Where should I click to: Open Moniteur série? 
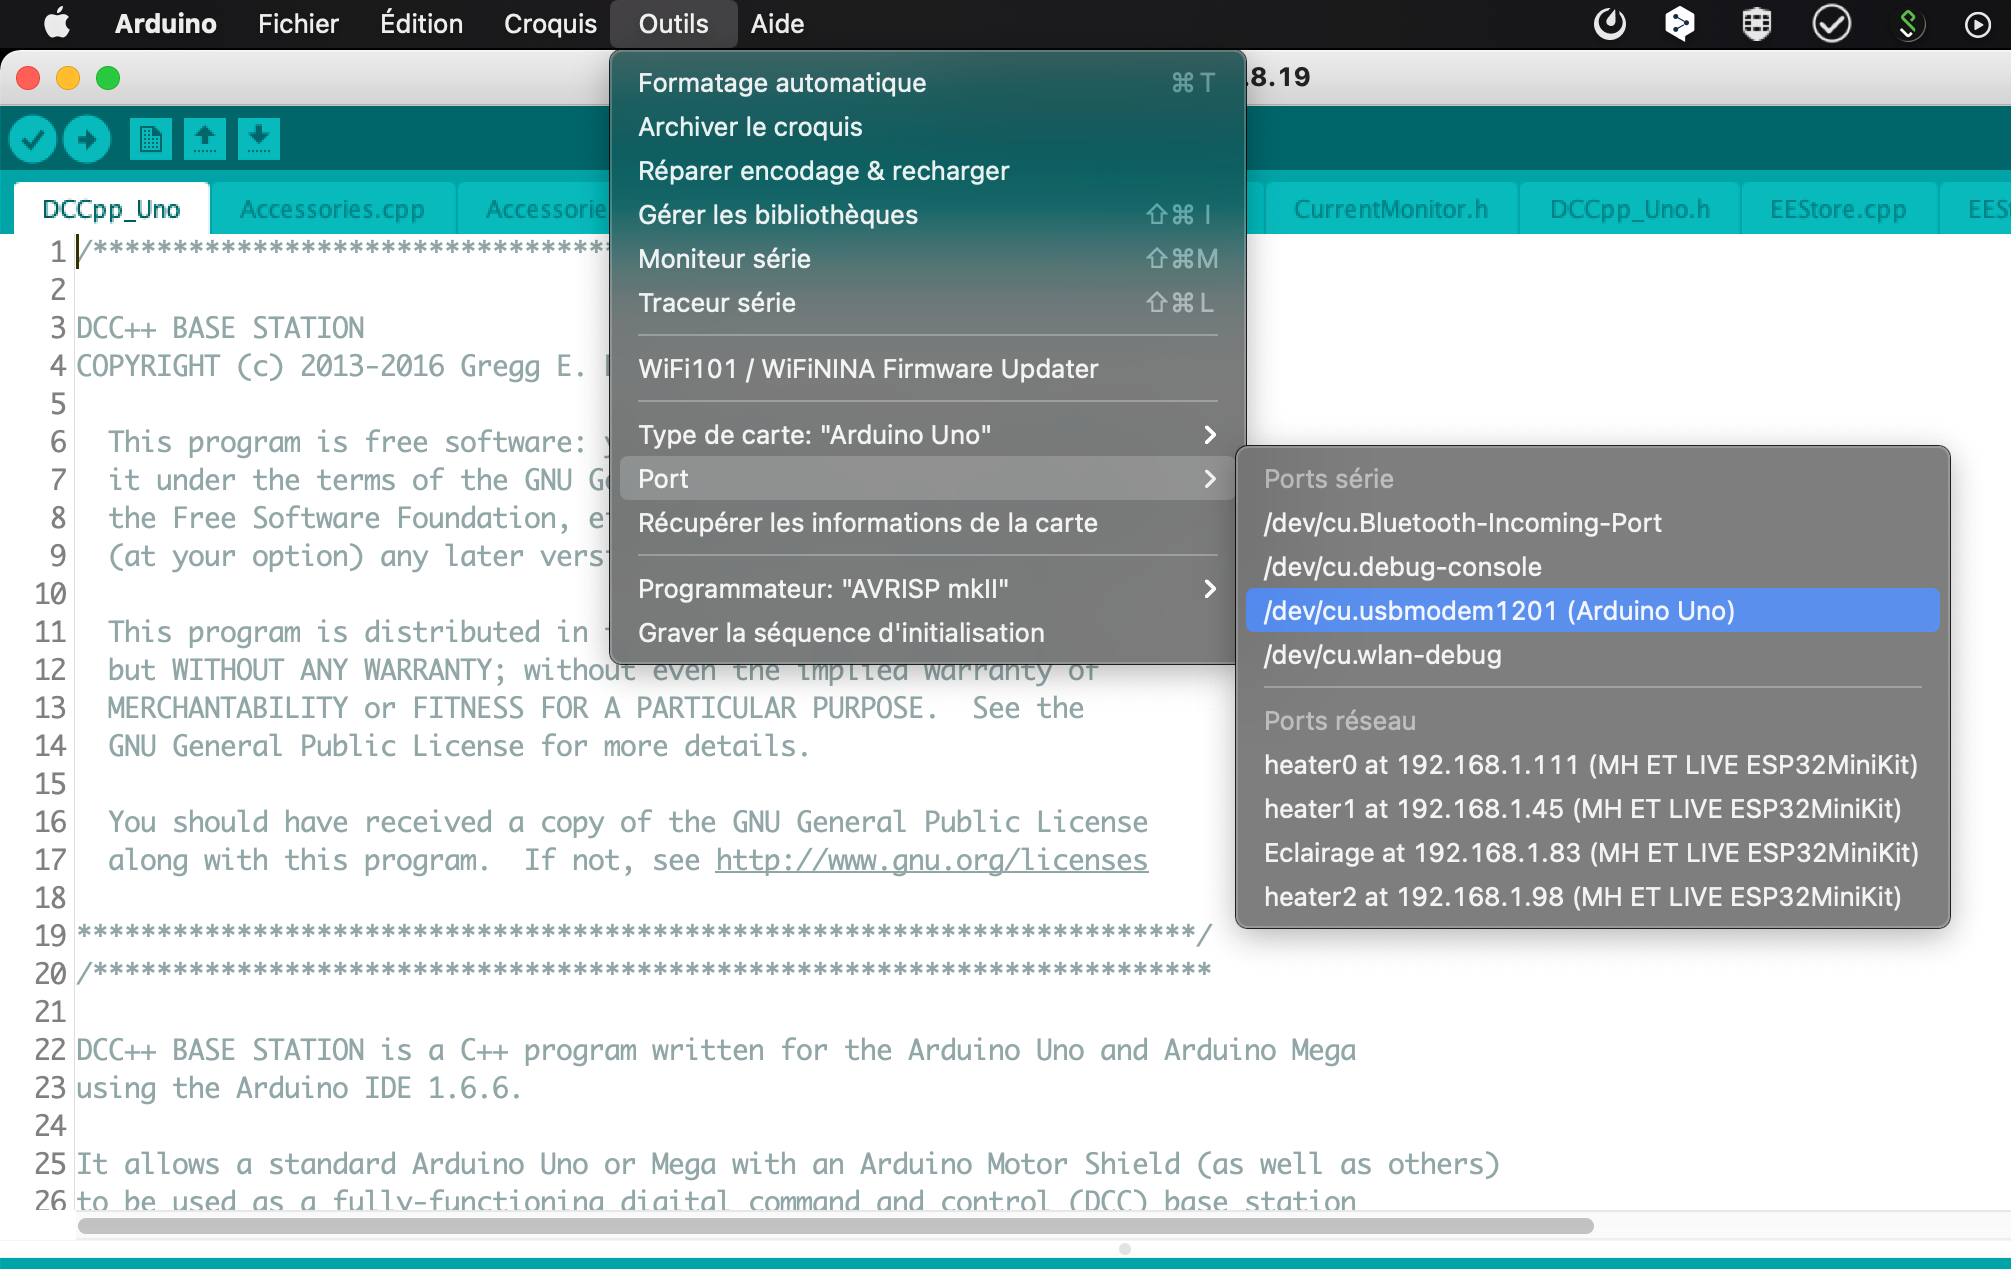tap(927, 259)
